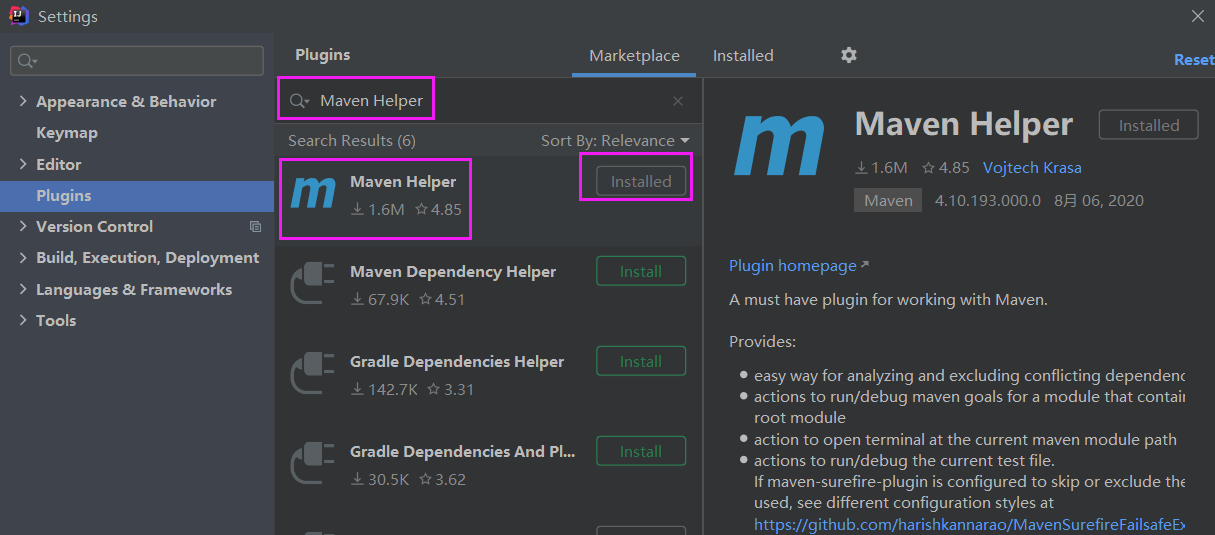Open the Vojtech Krasa author link
1215x535 pixels.
pyautogui.click(x=1032, y=168)
